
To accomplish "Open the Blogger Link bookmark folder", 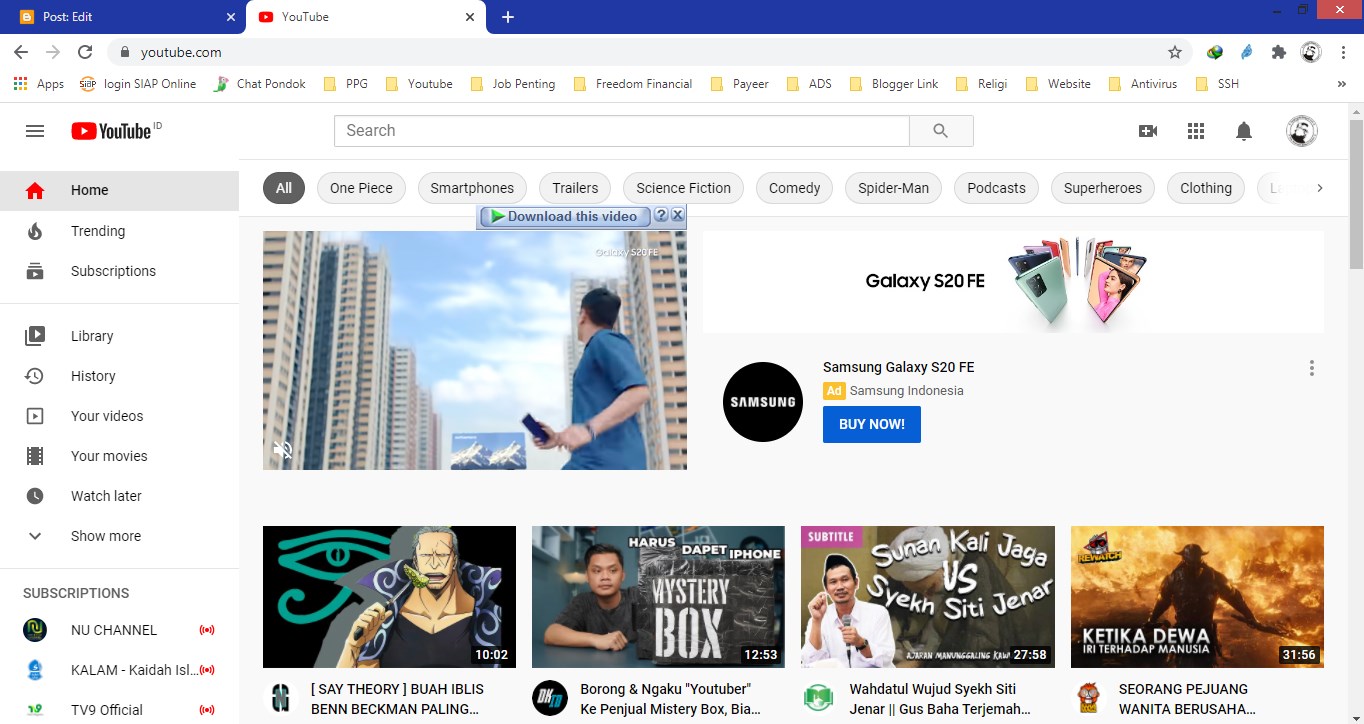I will [896, 84].
